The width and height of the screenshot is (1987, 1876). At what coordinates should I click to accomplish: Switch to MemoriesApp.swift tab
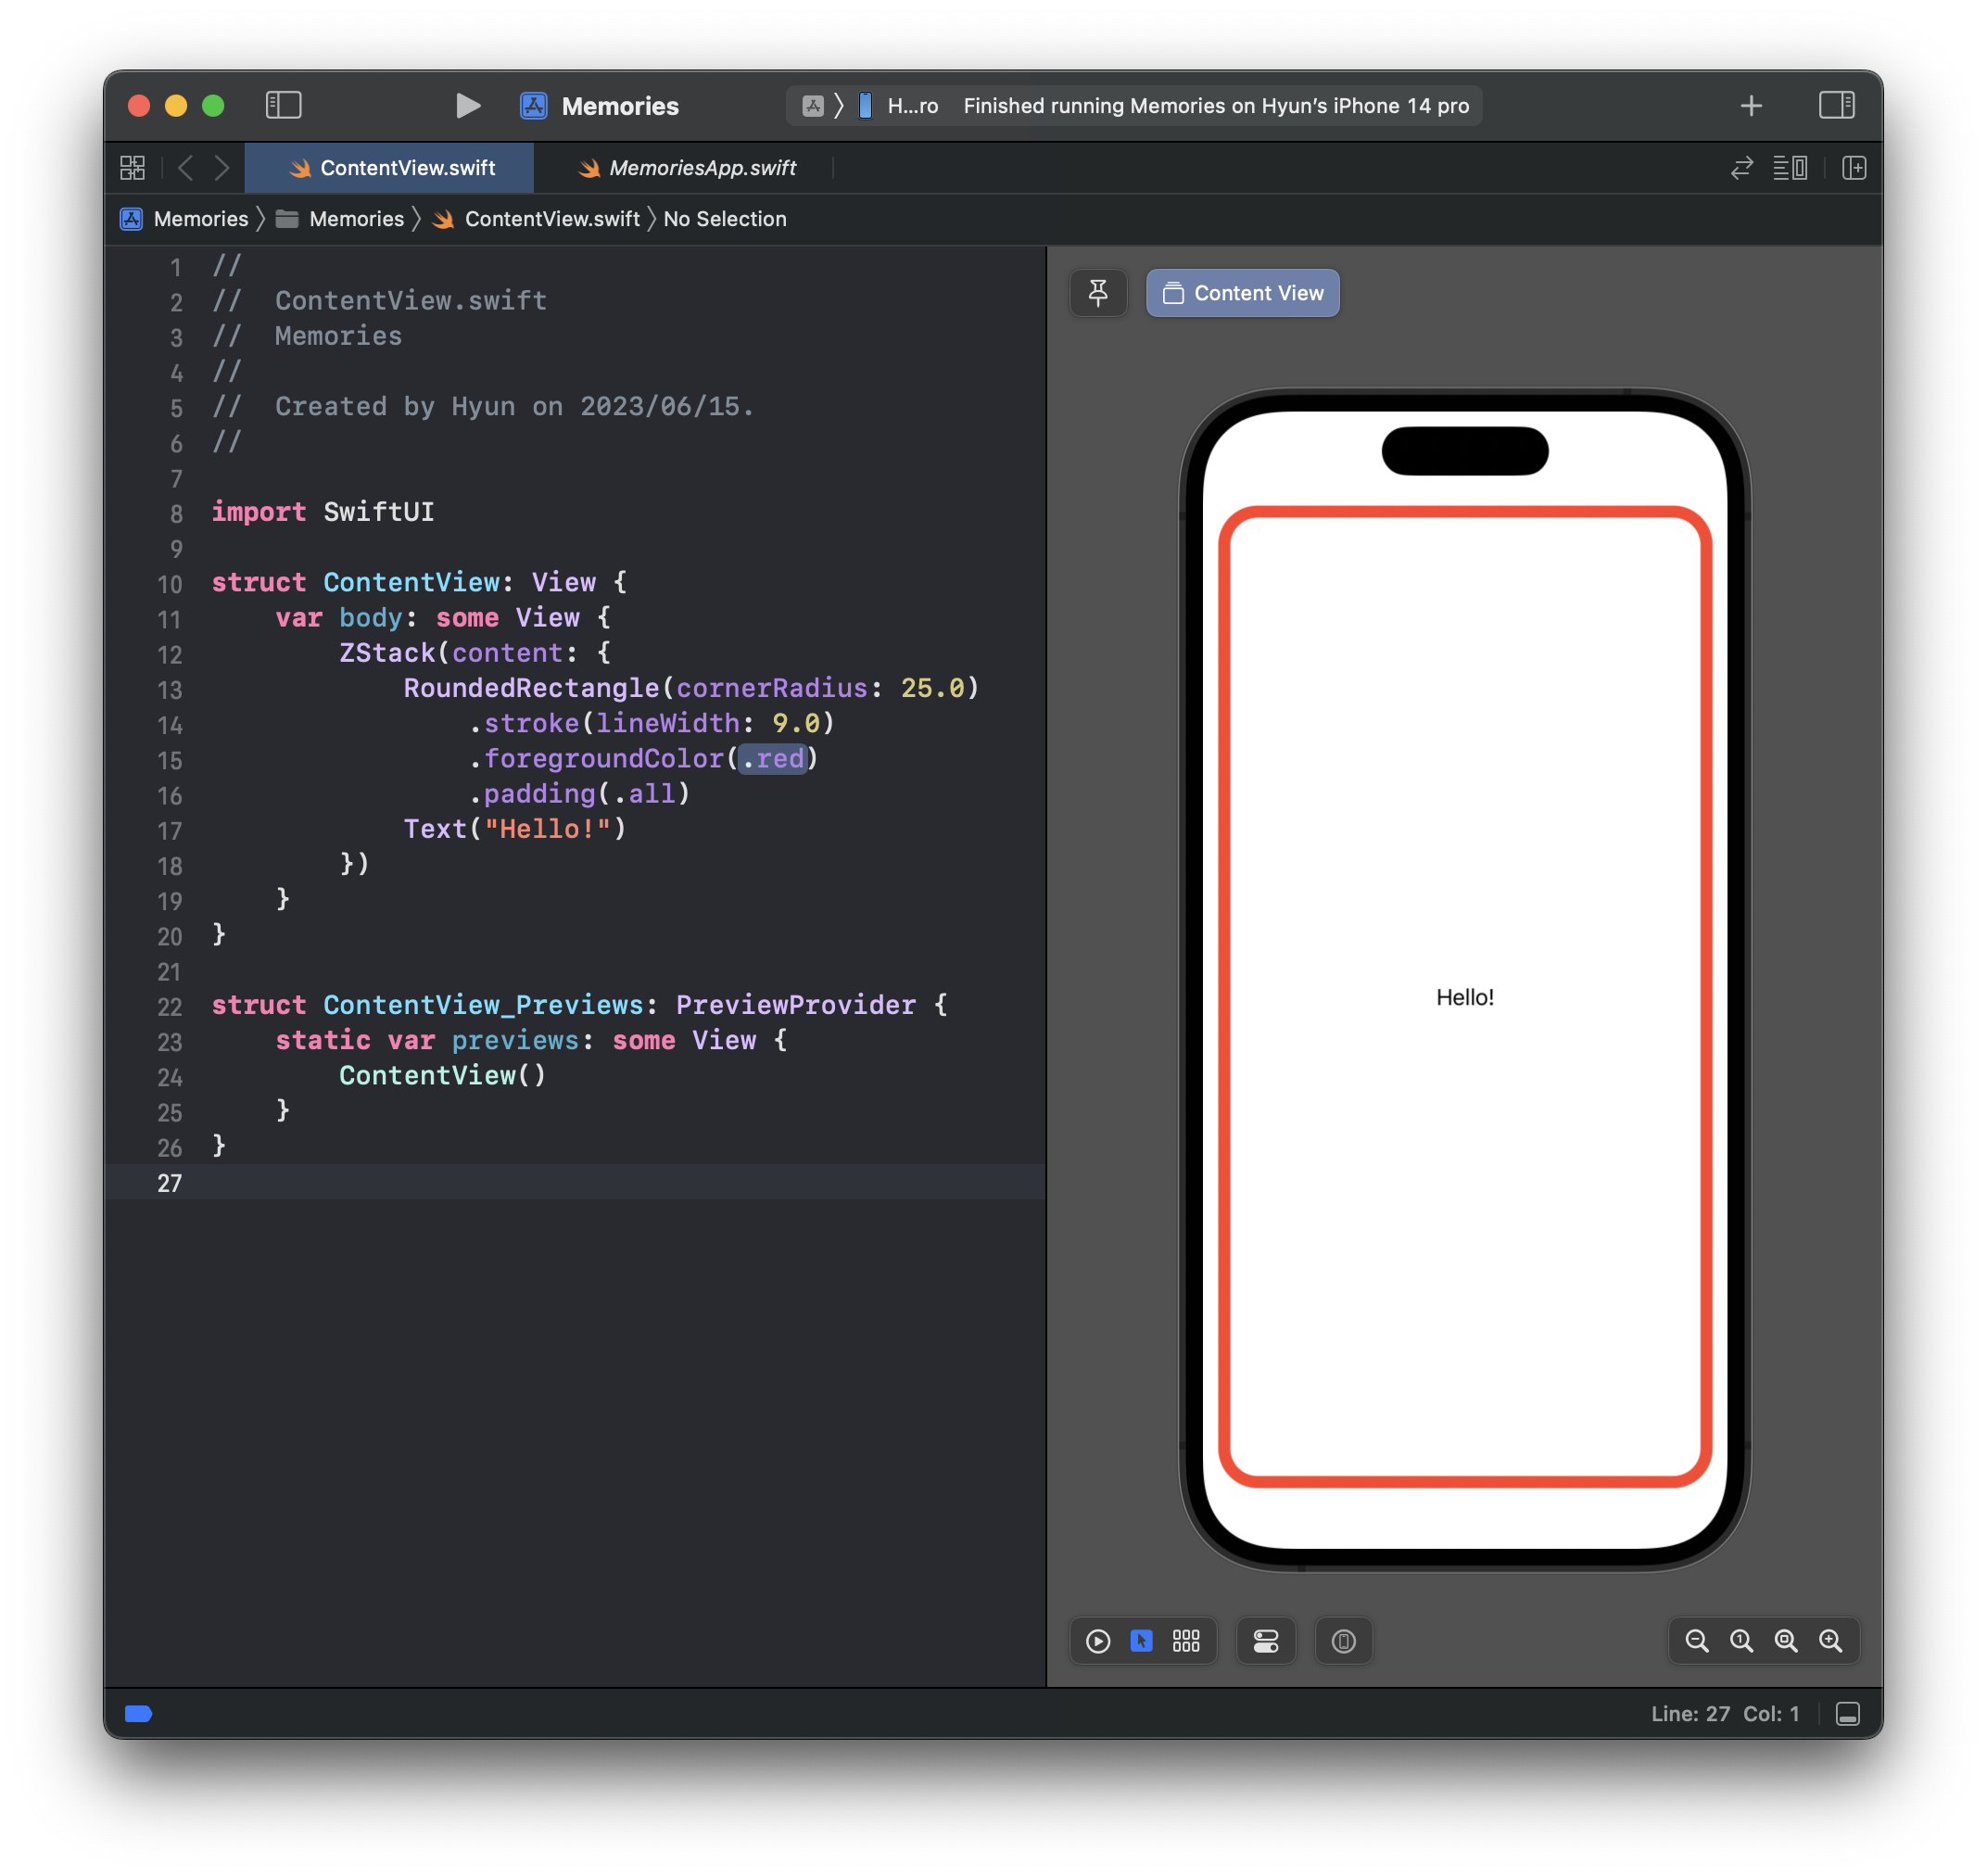click(x=702, y=168)
